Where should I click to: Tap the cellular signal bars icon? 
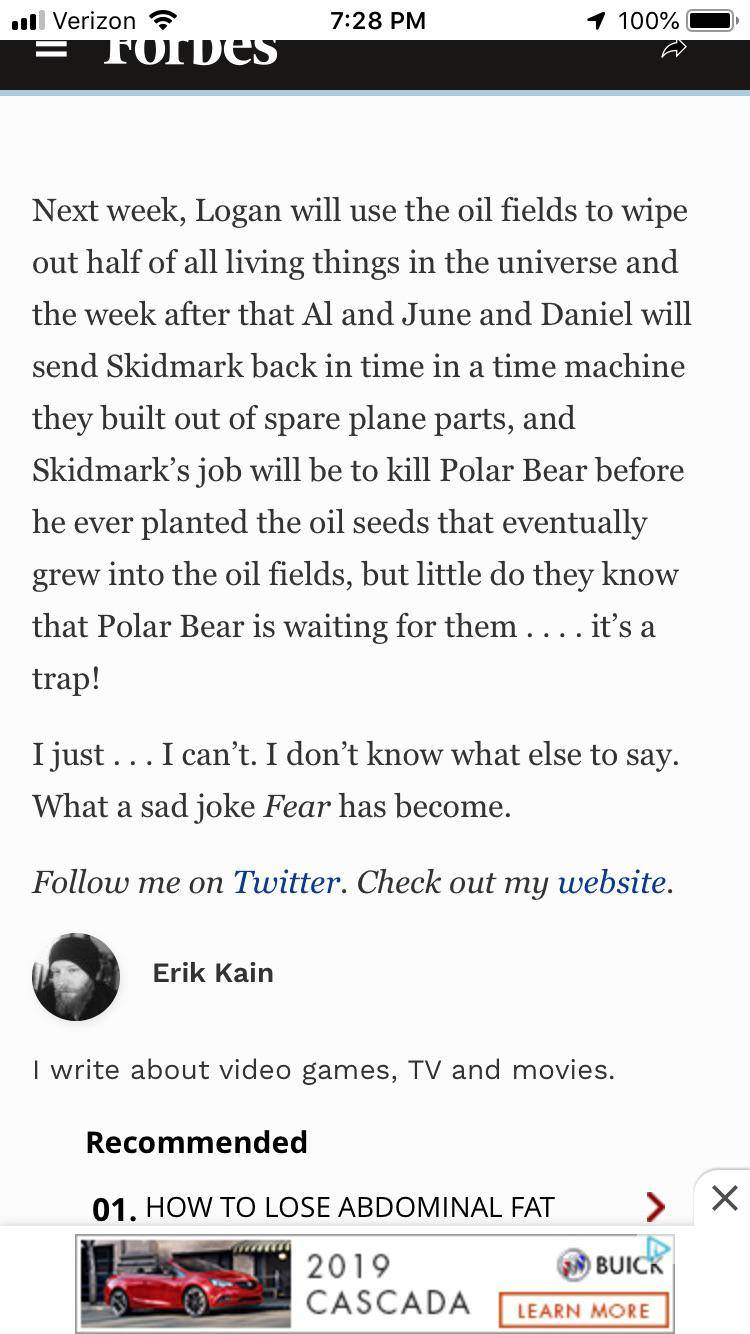[28, 20]
